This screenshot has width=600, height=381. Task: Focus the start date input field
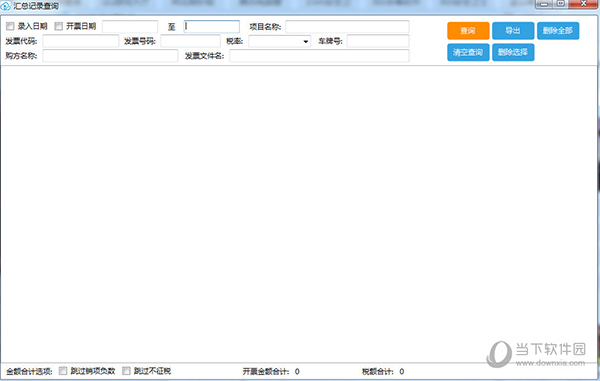pos(130,26)
